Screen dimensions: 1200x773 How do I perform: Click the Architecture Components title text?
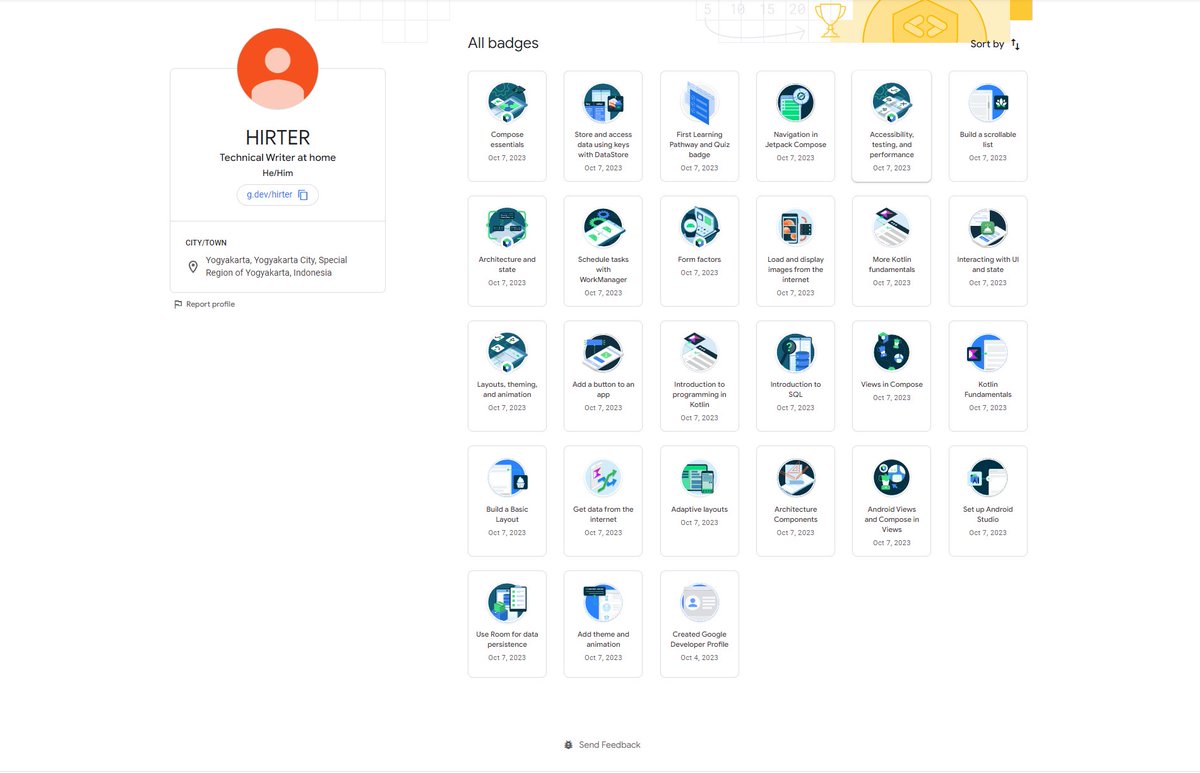[795, 515]
